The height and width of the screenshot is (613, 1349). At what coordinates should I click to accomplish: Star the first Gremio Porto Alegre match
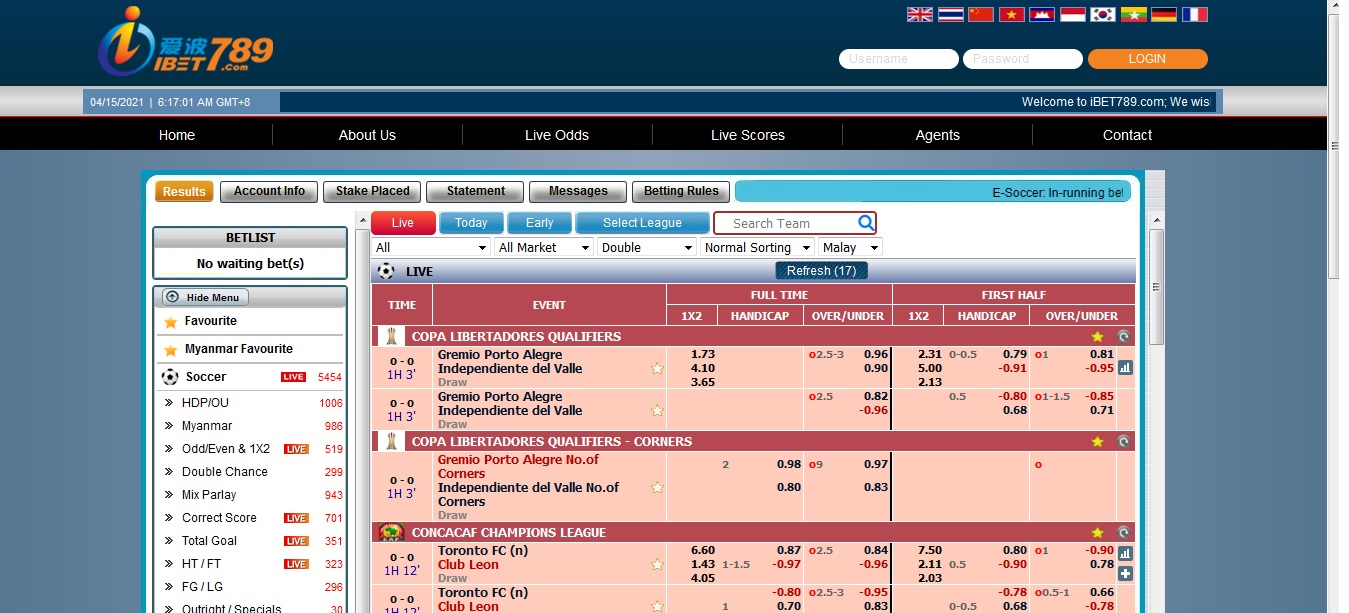coord(657,368)
